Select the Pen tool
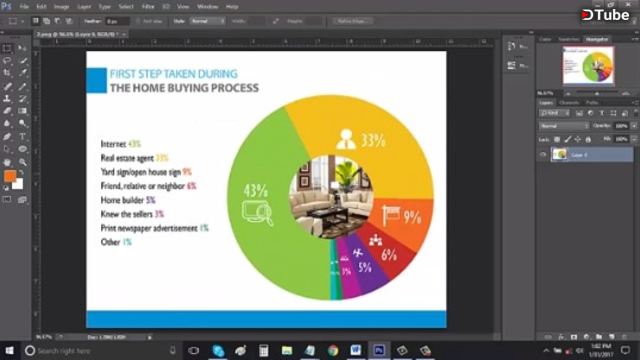Viewport: 640px width, 360px height. [7, 136]
